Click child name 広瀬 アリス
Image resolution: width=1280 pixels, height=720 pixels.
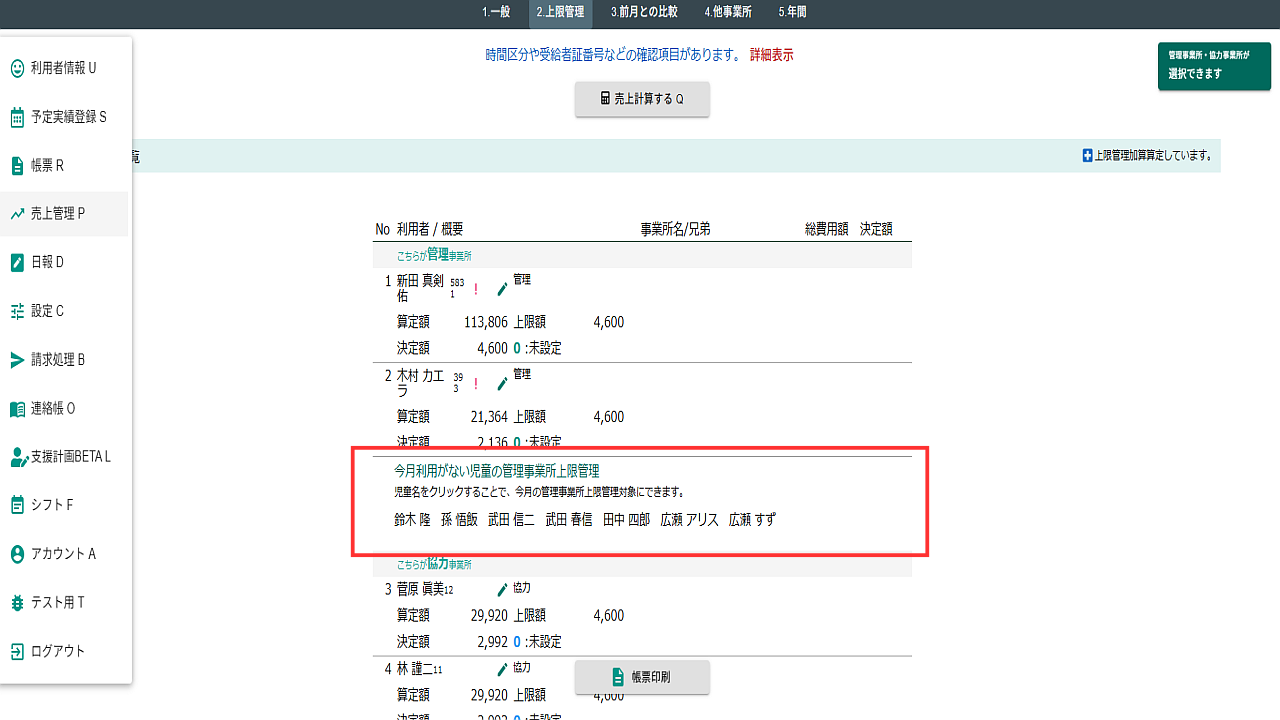[689, 520]
